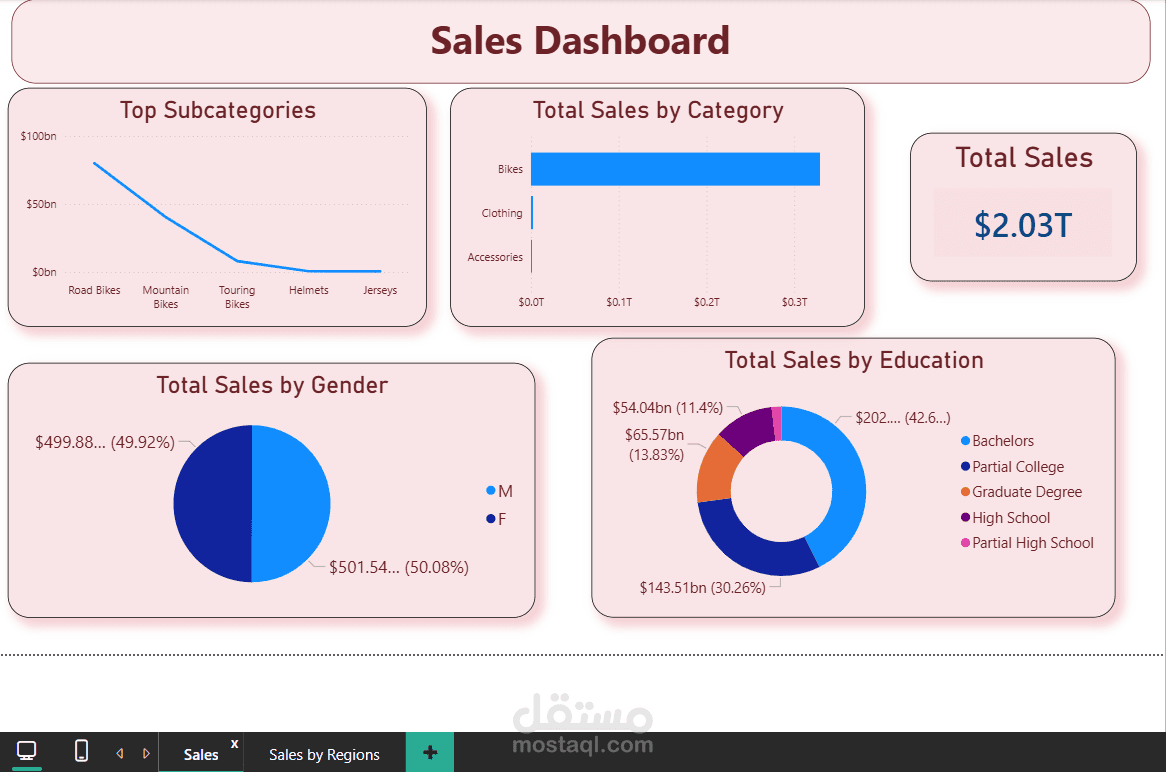Switch to mobile layout view
The width and height of the screenshot is (1166, 772).
(x=80, y=751)
